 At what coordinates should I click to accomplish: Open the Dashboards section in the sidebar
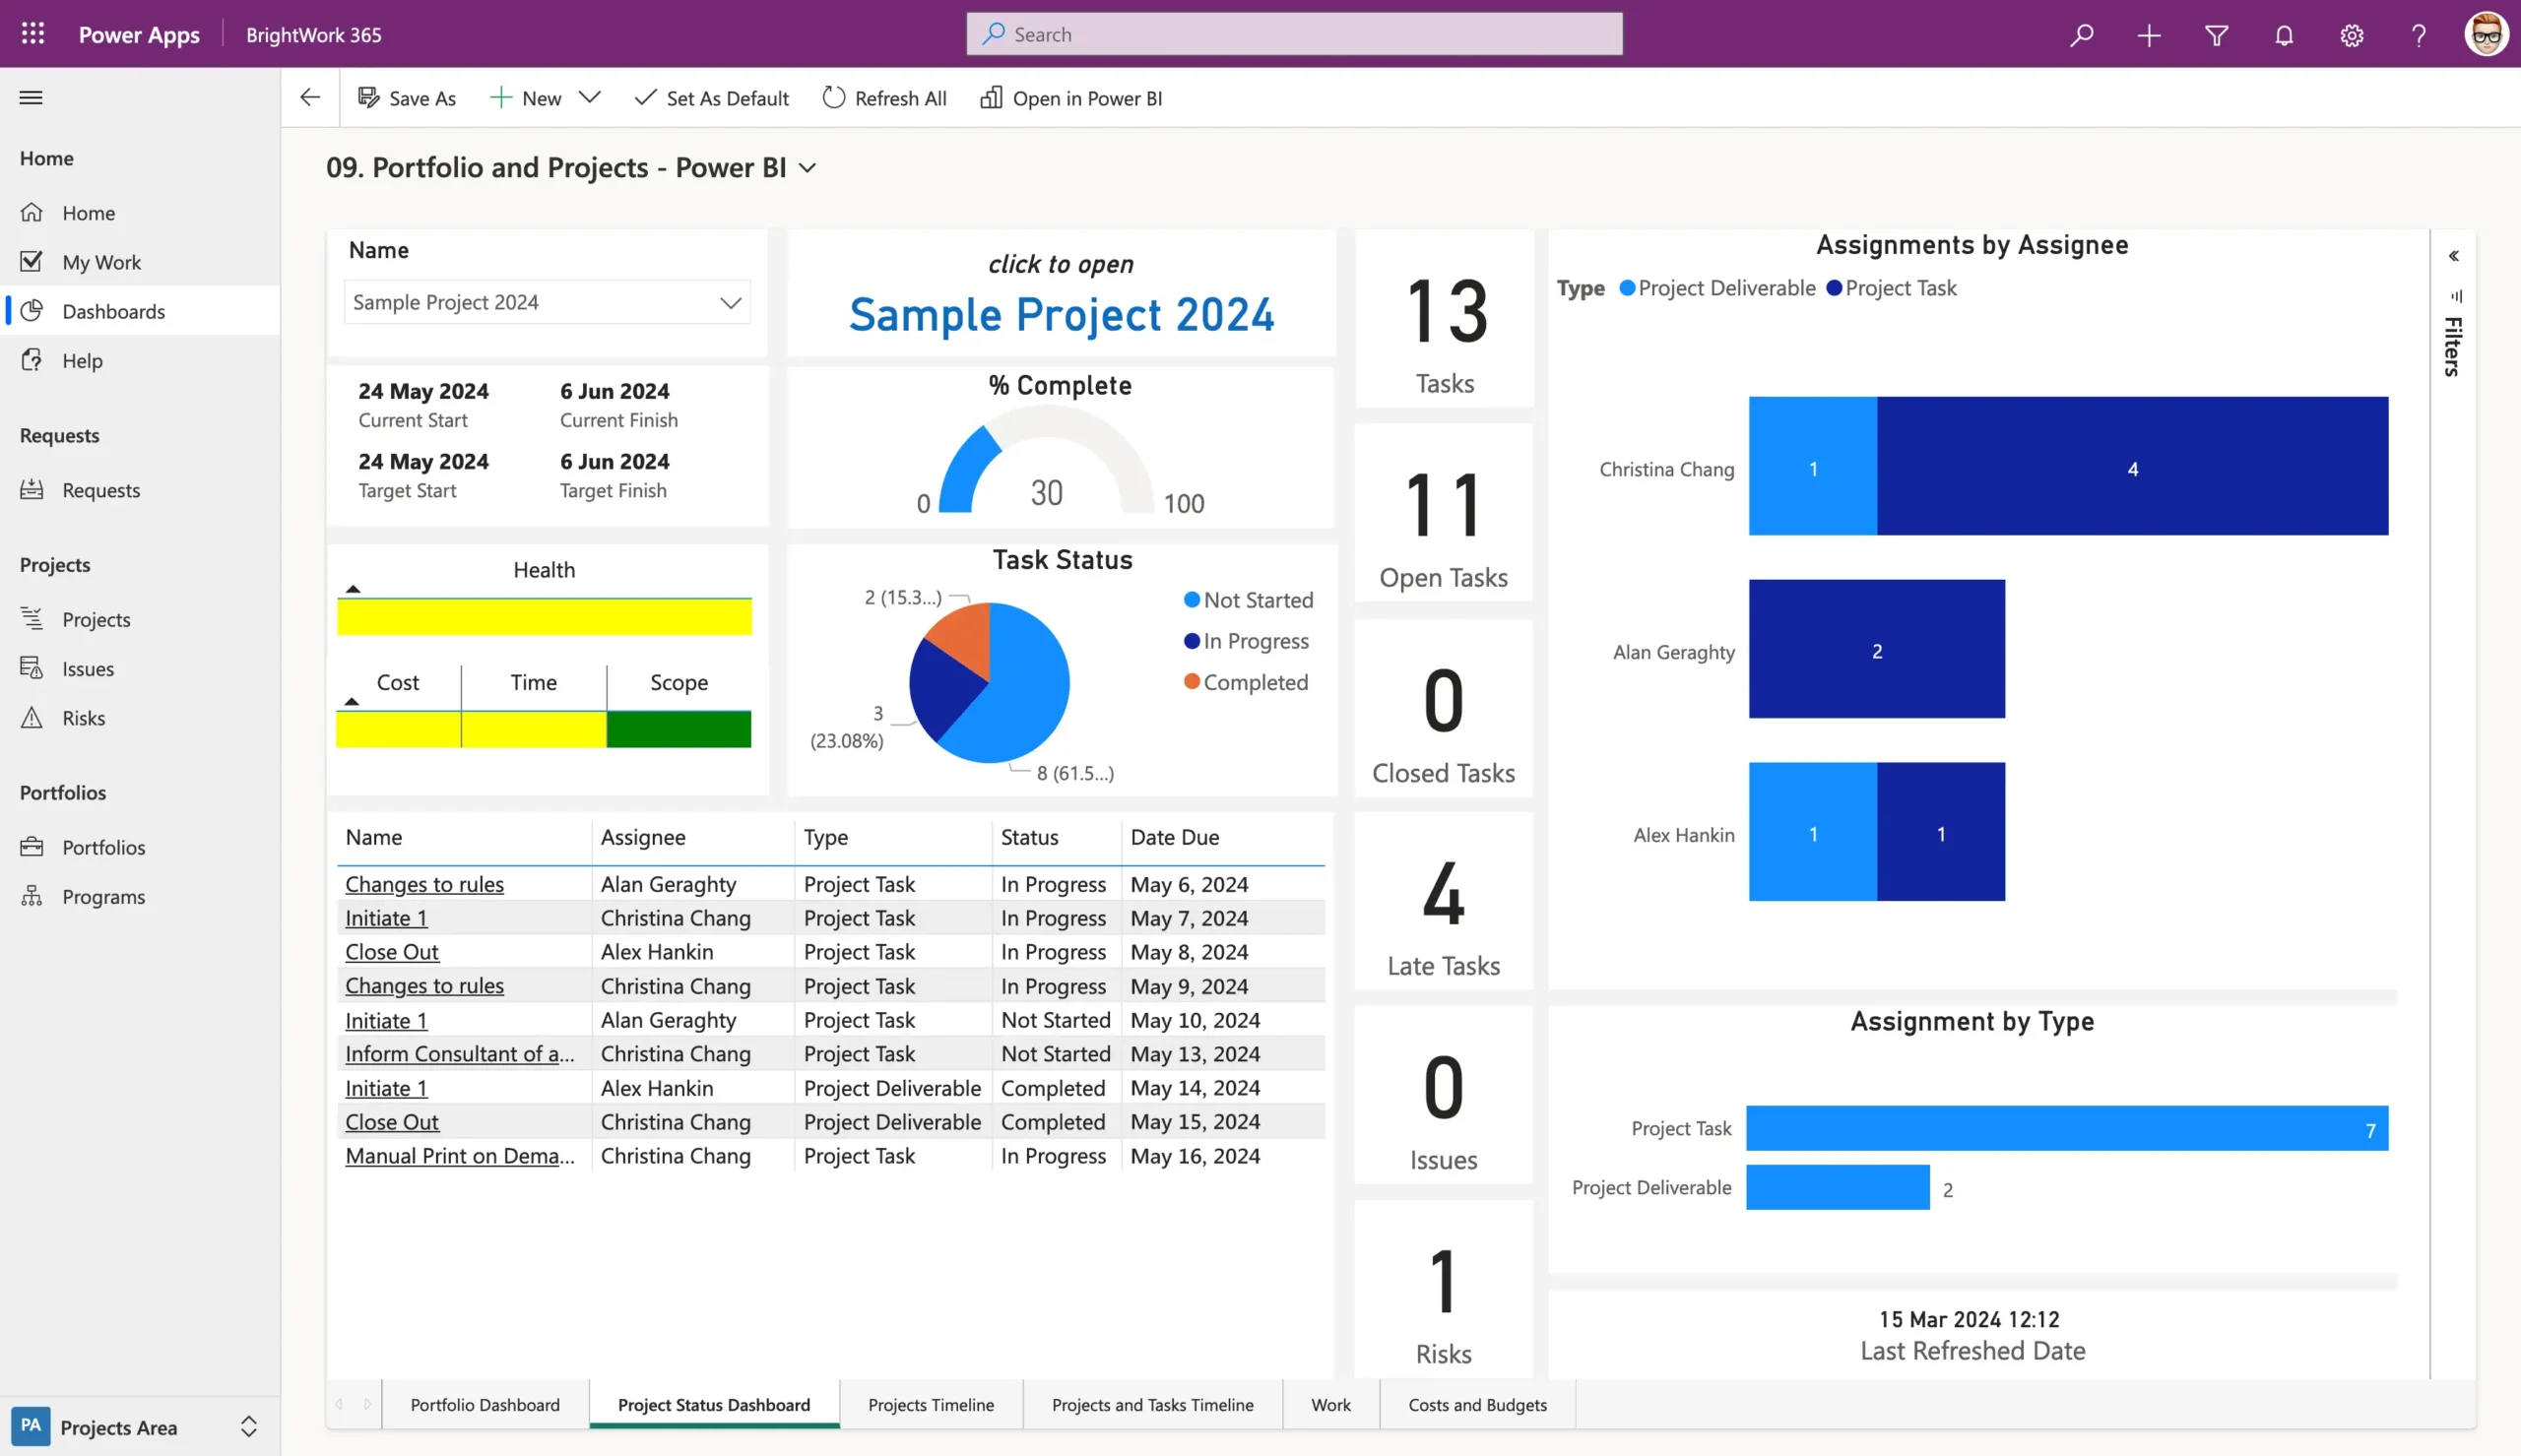[112, 311]
